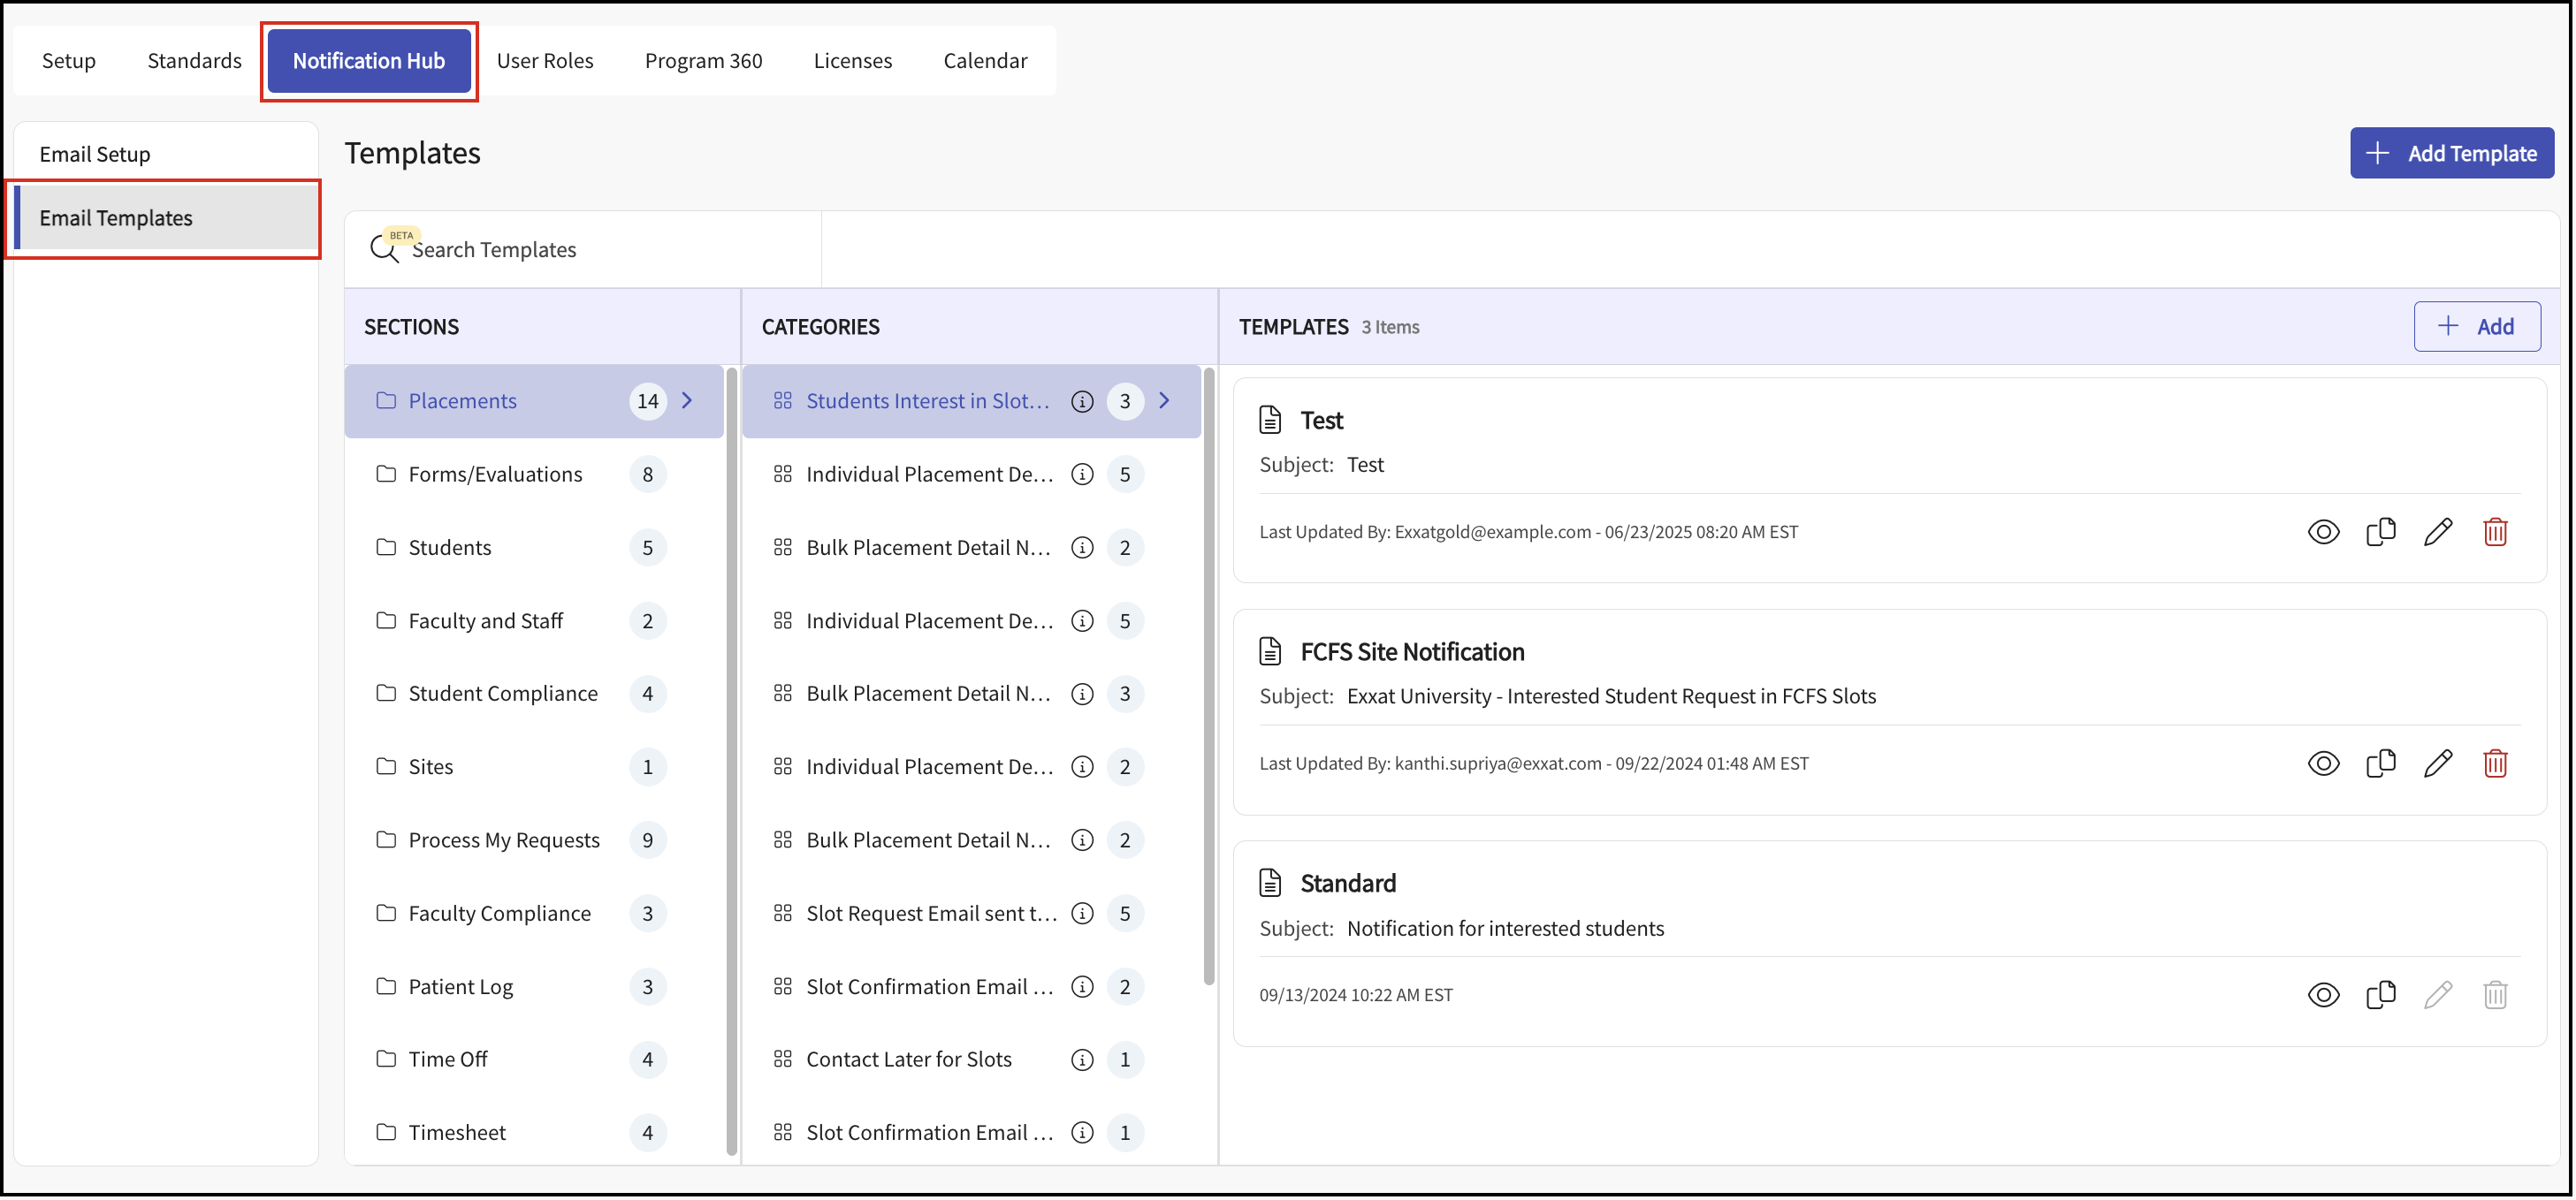Delete the Test template

(x=2495, y=532)
